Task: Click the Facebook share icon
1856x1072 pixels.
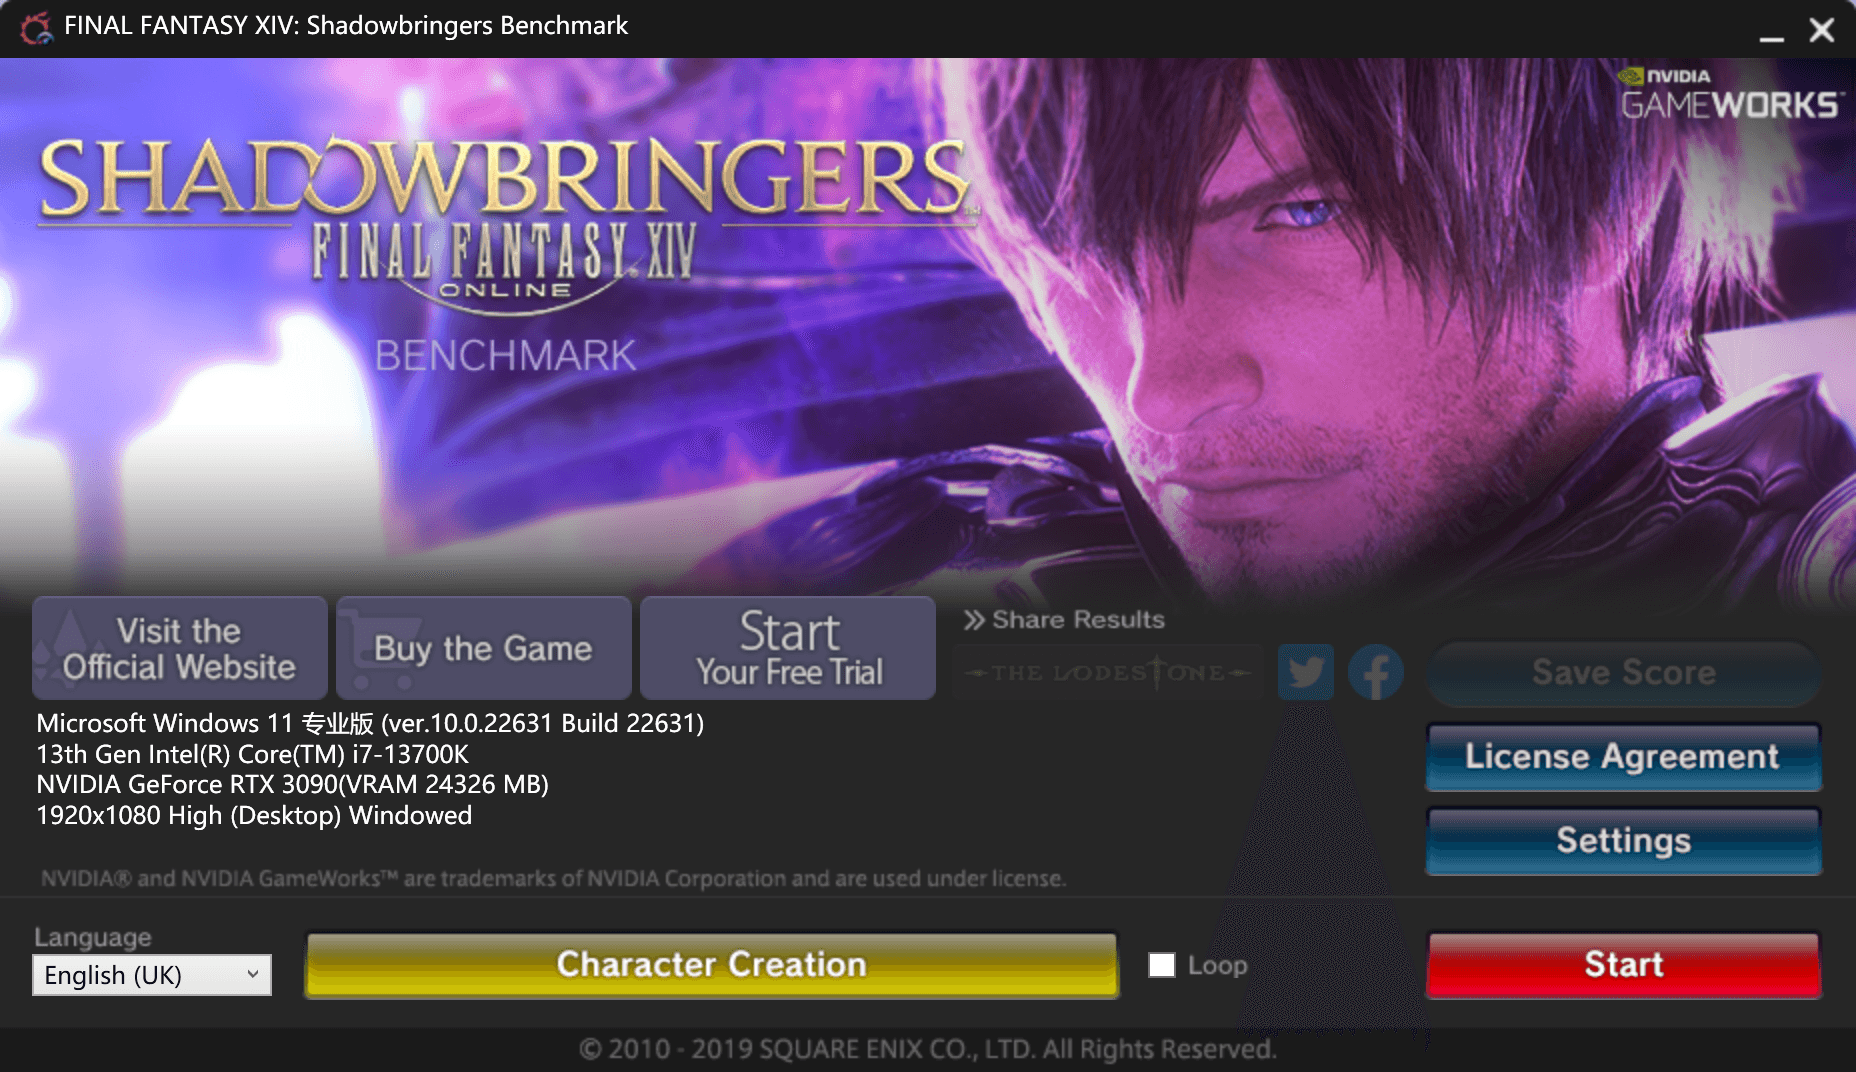Action: coord(1375,672)
